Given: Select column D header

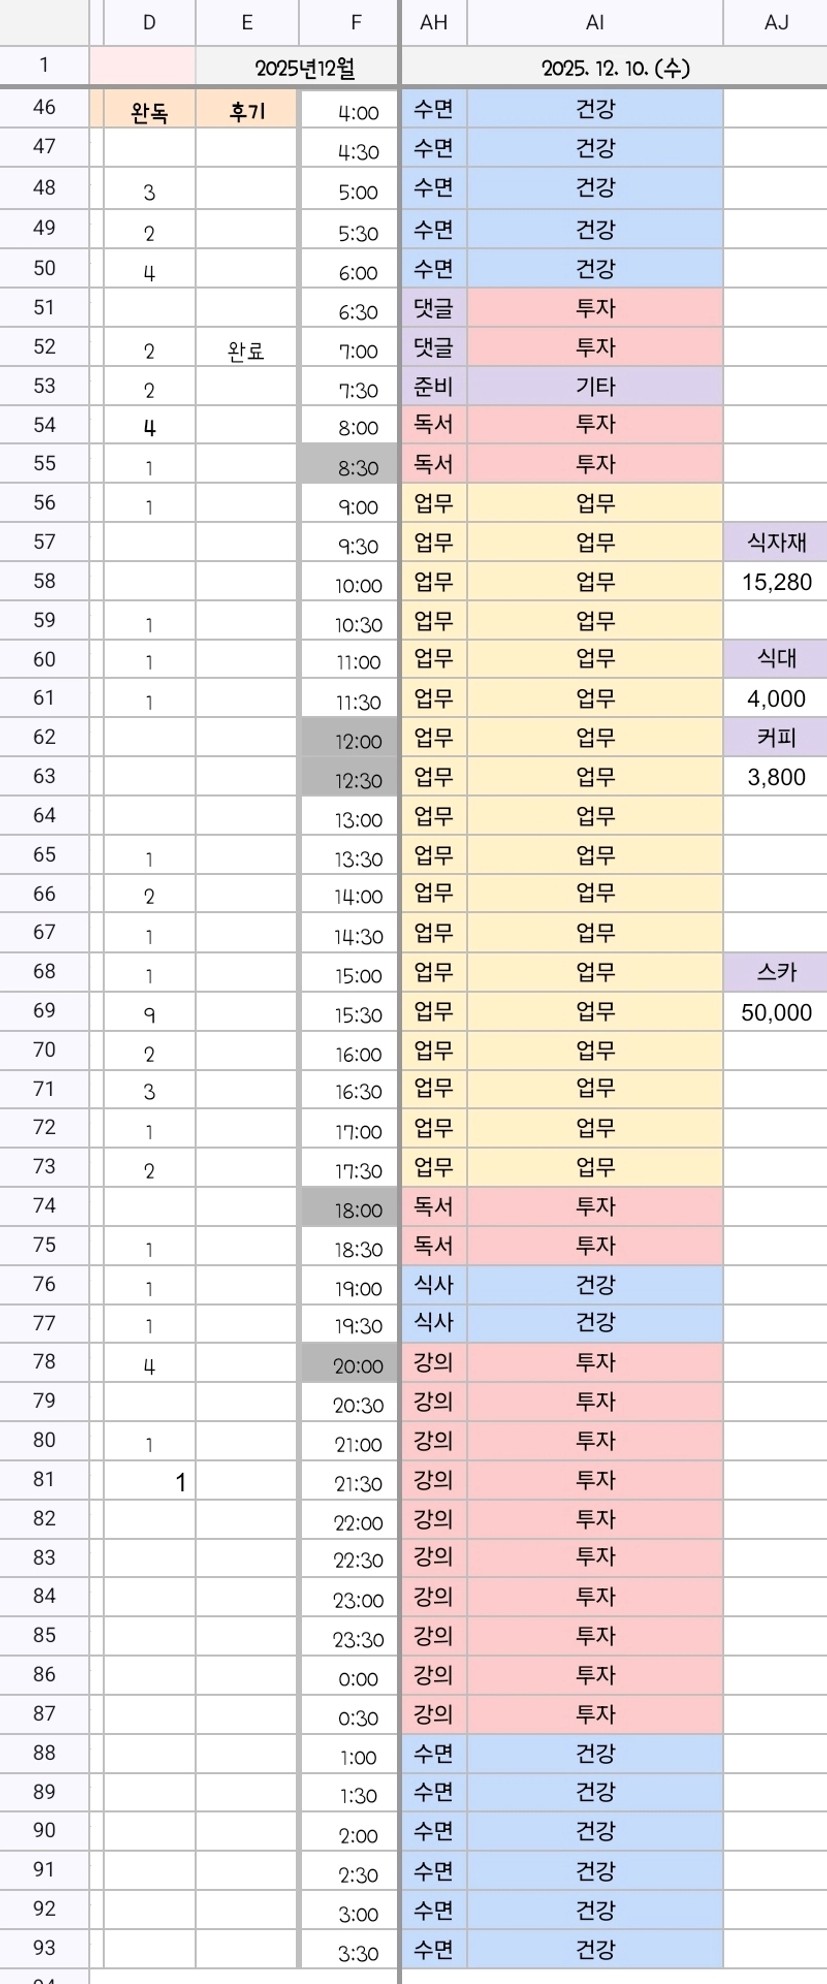Looking at the screenshot, I should click(x=149, y=22).
